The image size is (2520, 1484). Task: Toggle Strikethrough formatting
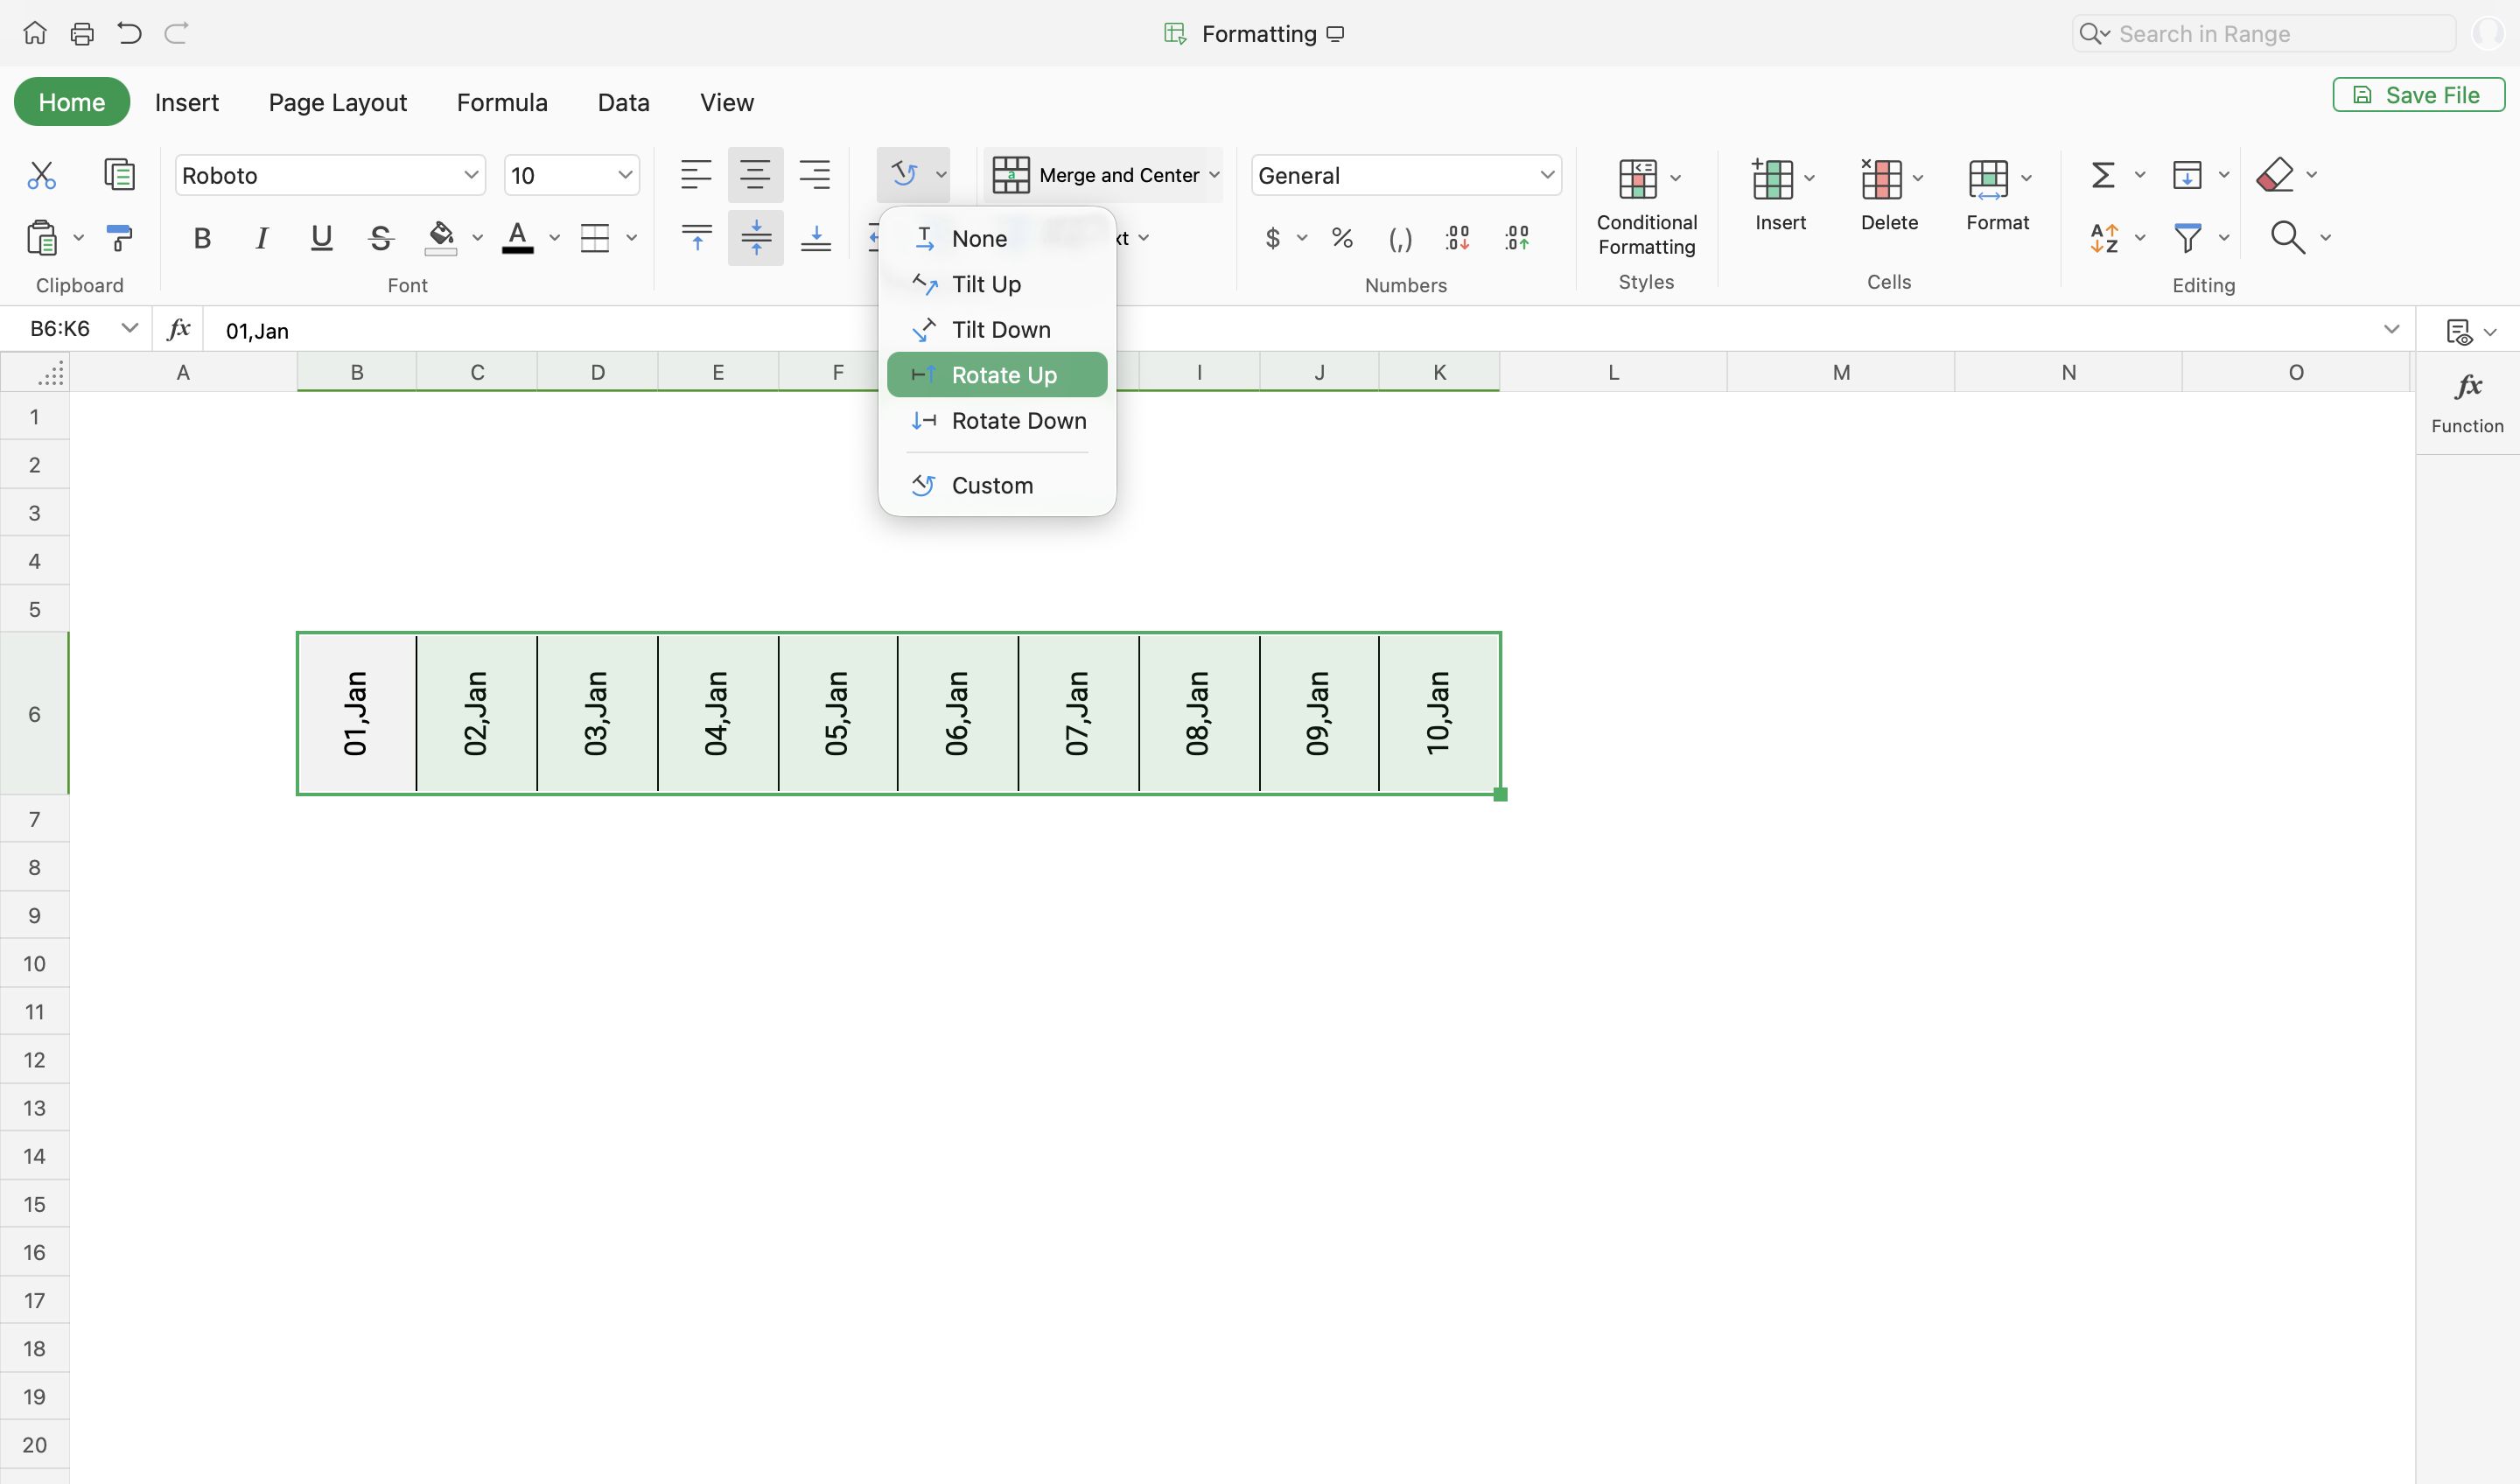(380, 238)
